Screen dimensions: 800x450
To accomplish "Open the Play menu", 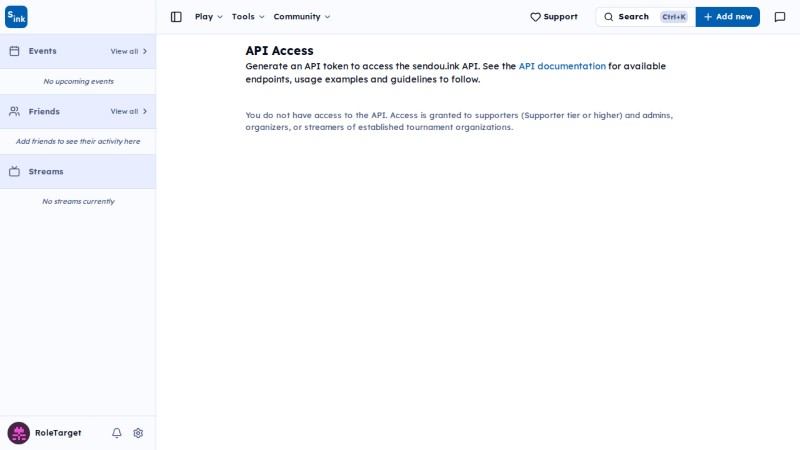I will point(209,17).
